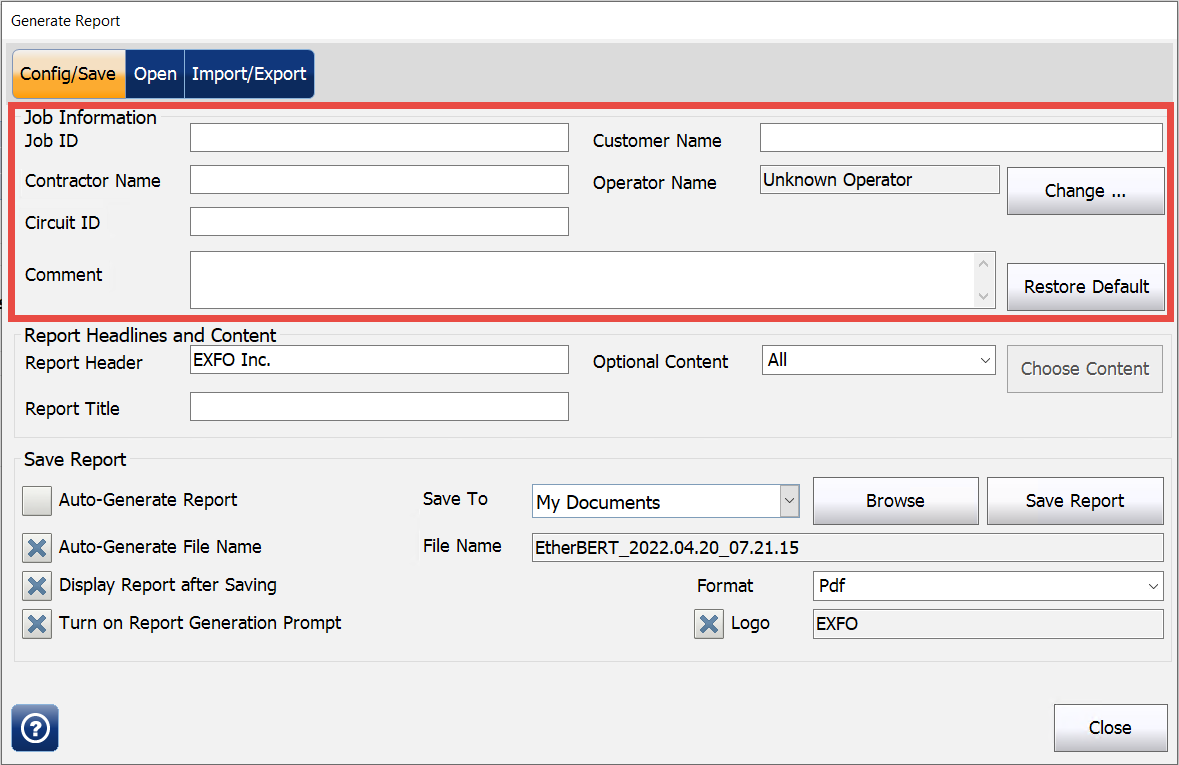Toggle Display Report after Saving checkbox
The image size is (1179, 765).
pyautogui.click(x=37, y=586)
